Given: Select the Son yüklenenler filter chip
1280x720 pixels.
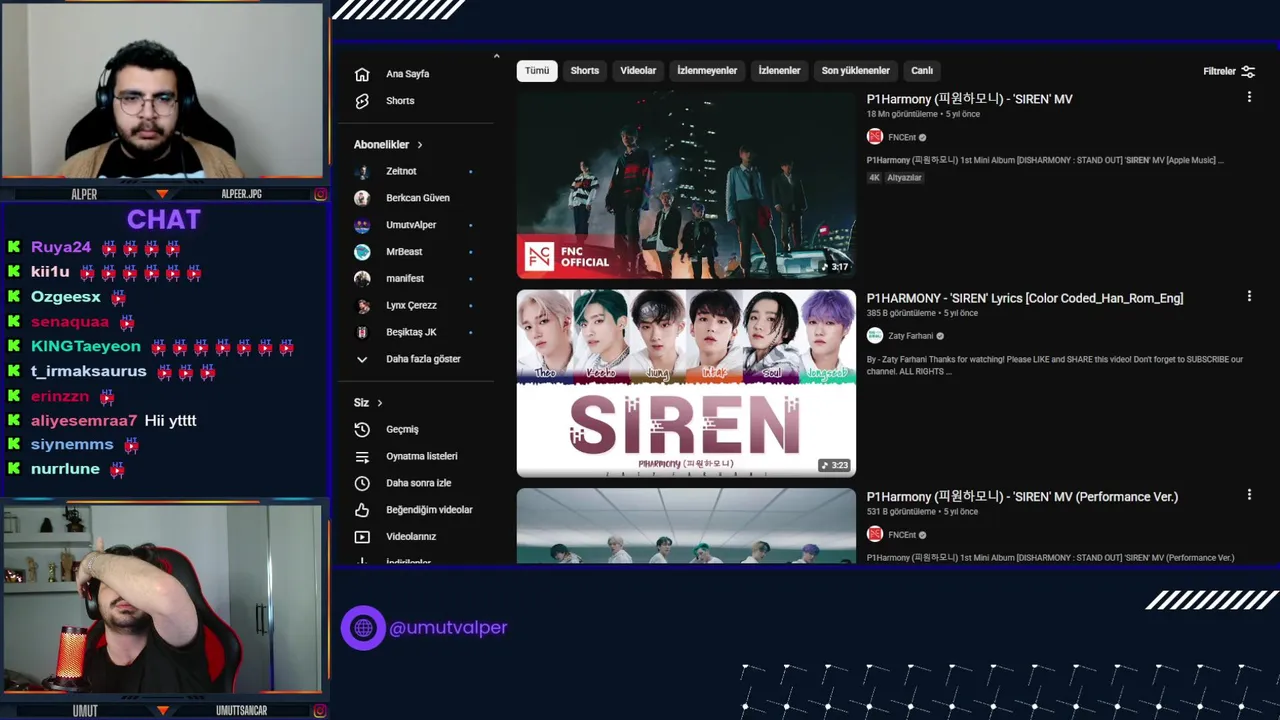Looking at the screenshot, I should coord(855,71).
